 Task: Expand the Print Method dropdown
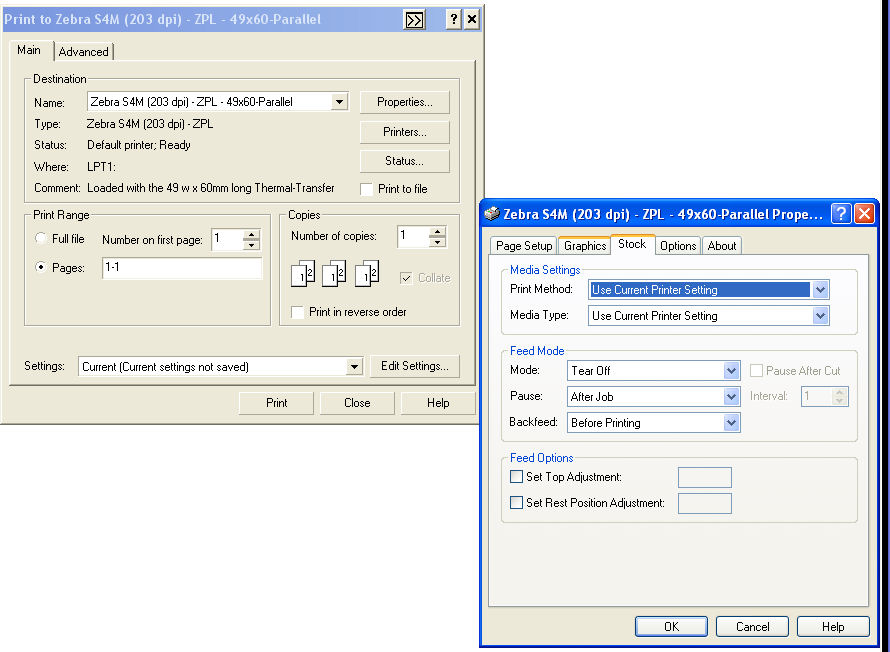(820, 290)
